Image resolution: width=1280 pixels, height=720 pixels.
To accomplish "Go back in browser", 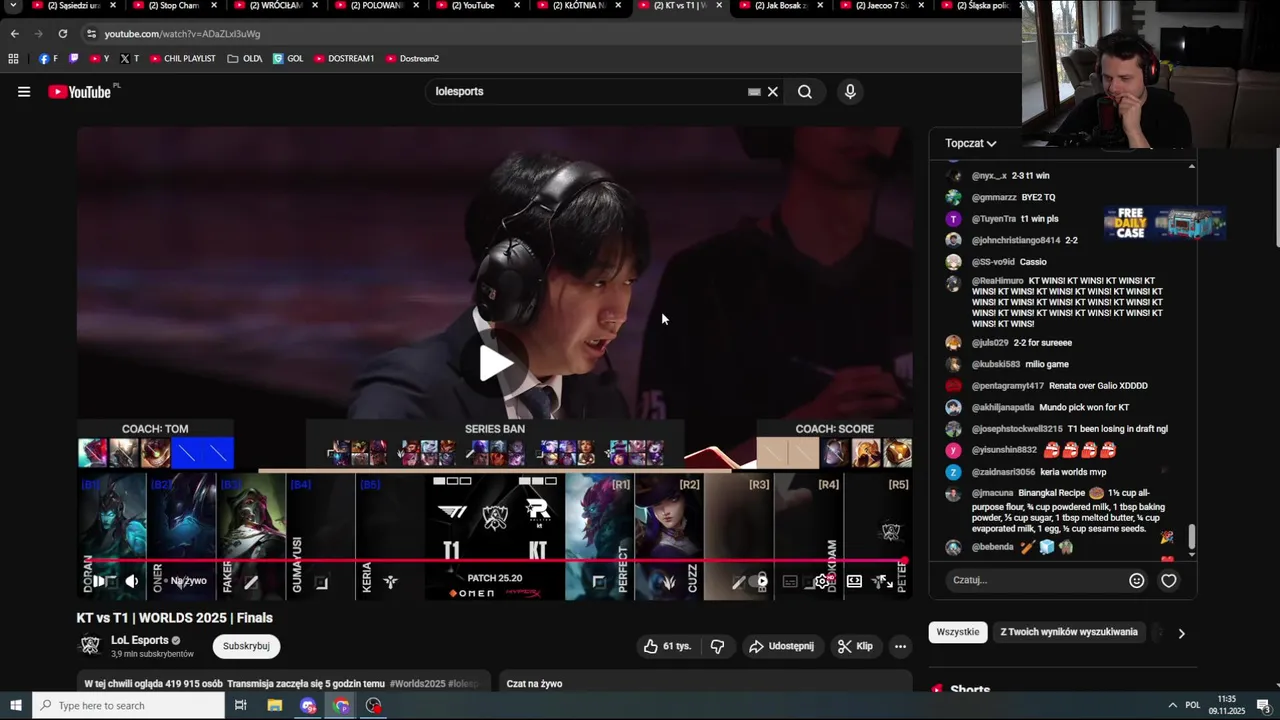I will (14, 33).
